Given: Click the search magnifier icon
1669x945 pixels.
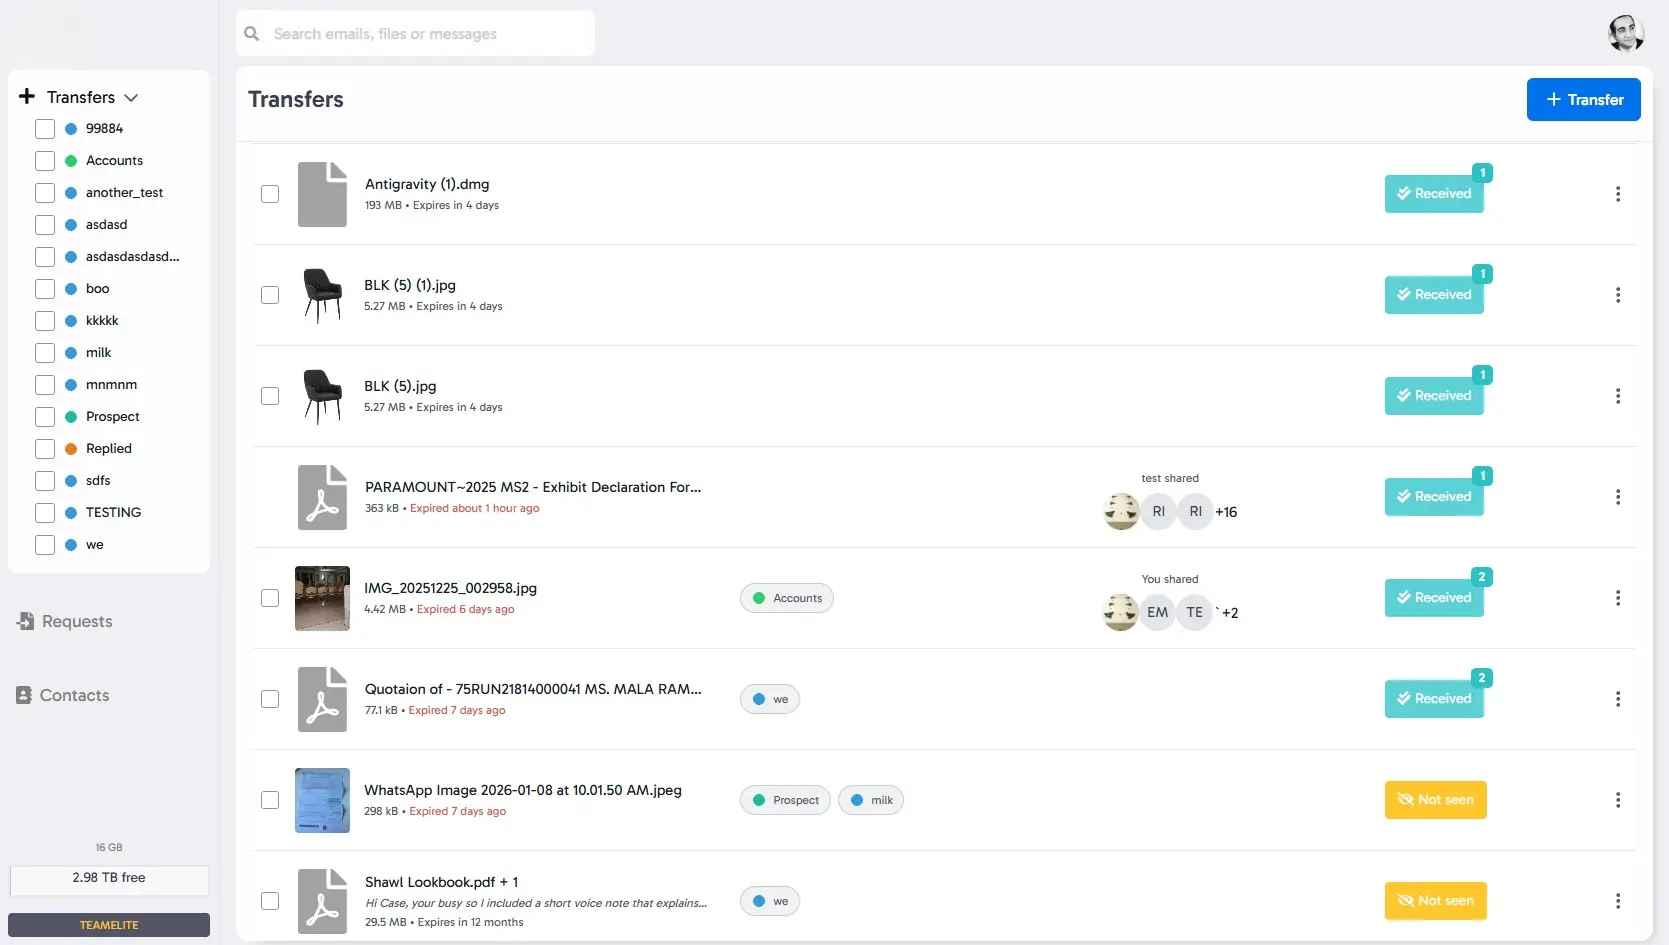Looking at the screenshot, I should point(251,33).
